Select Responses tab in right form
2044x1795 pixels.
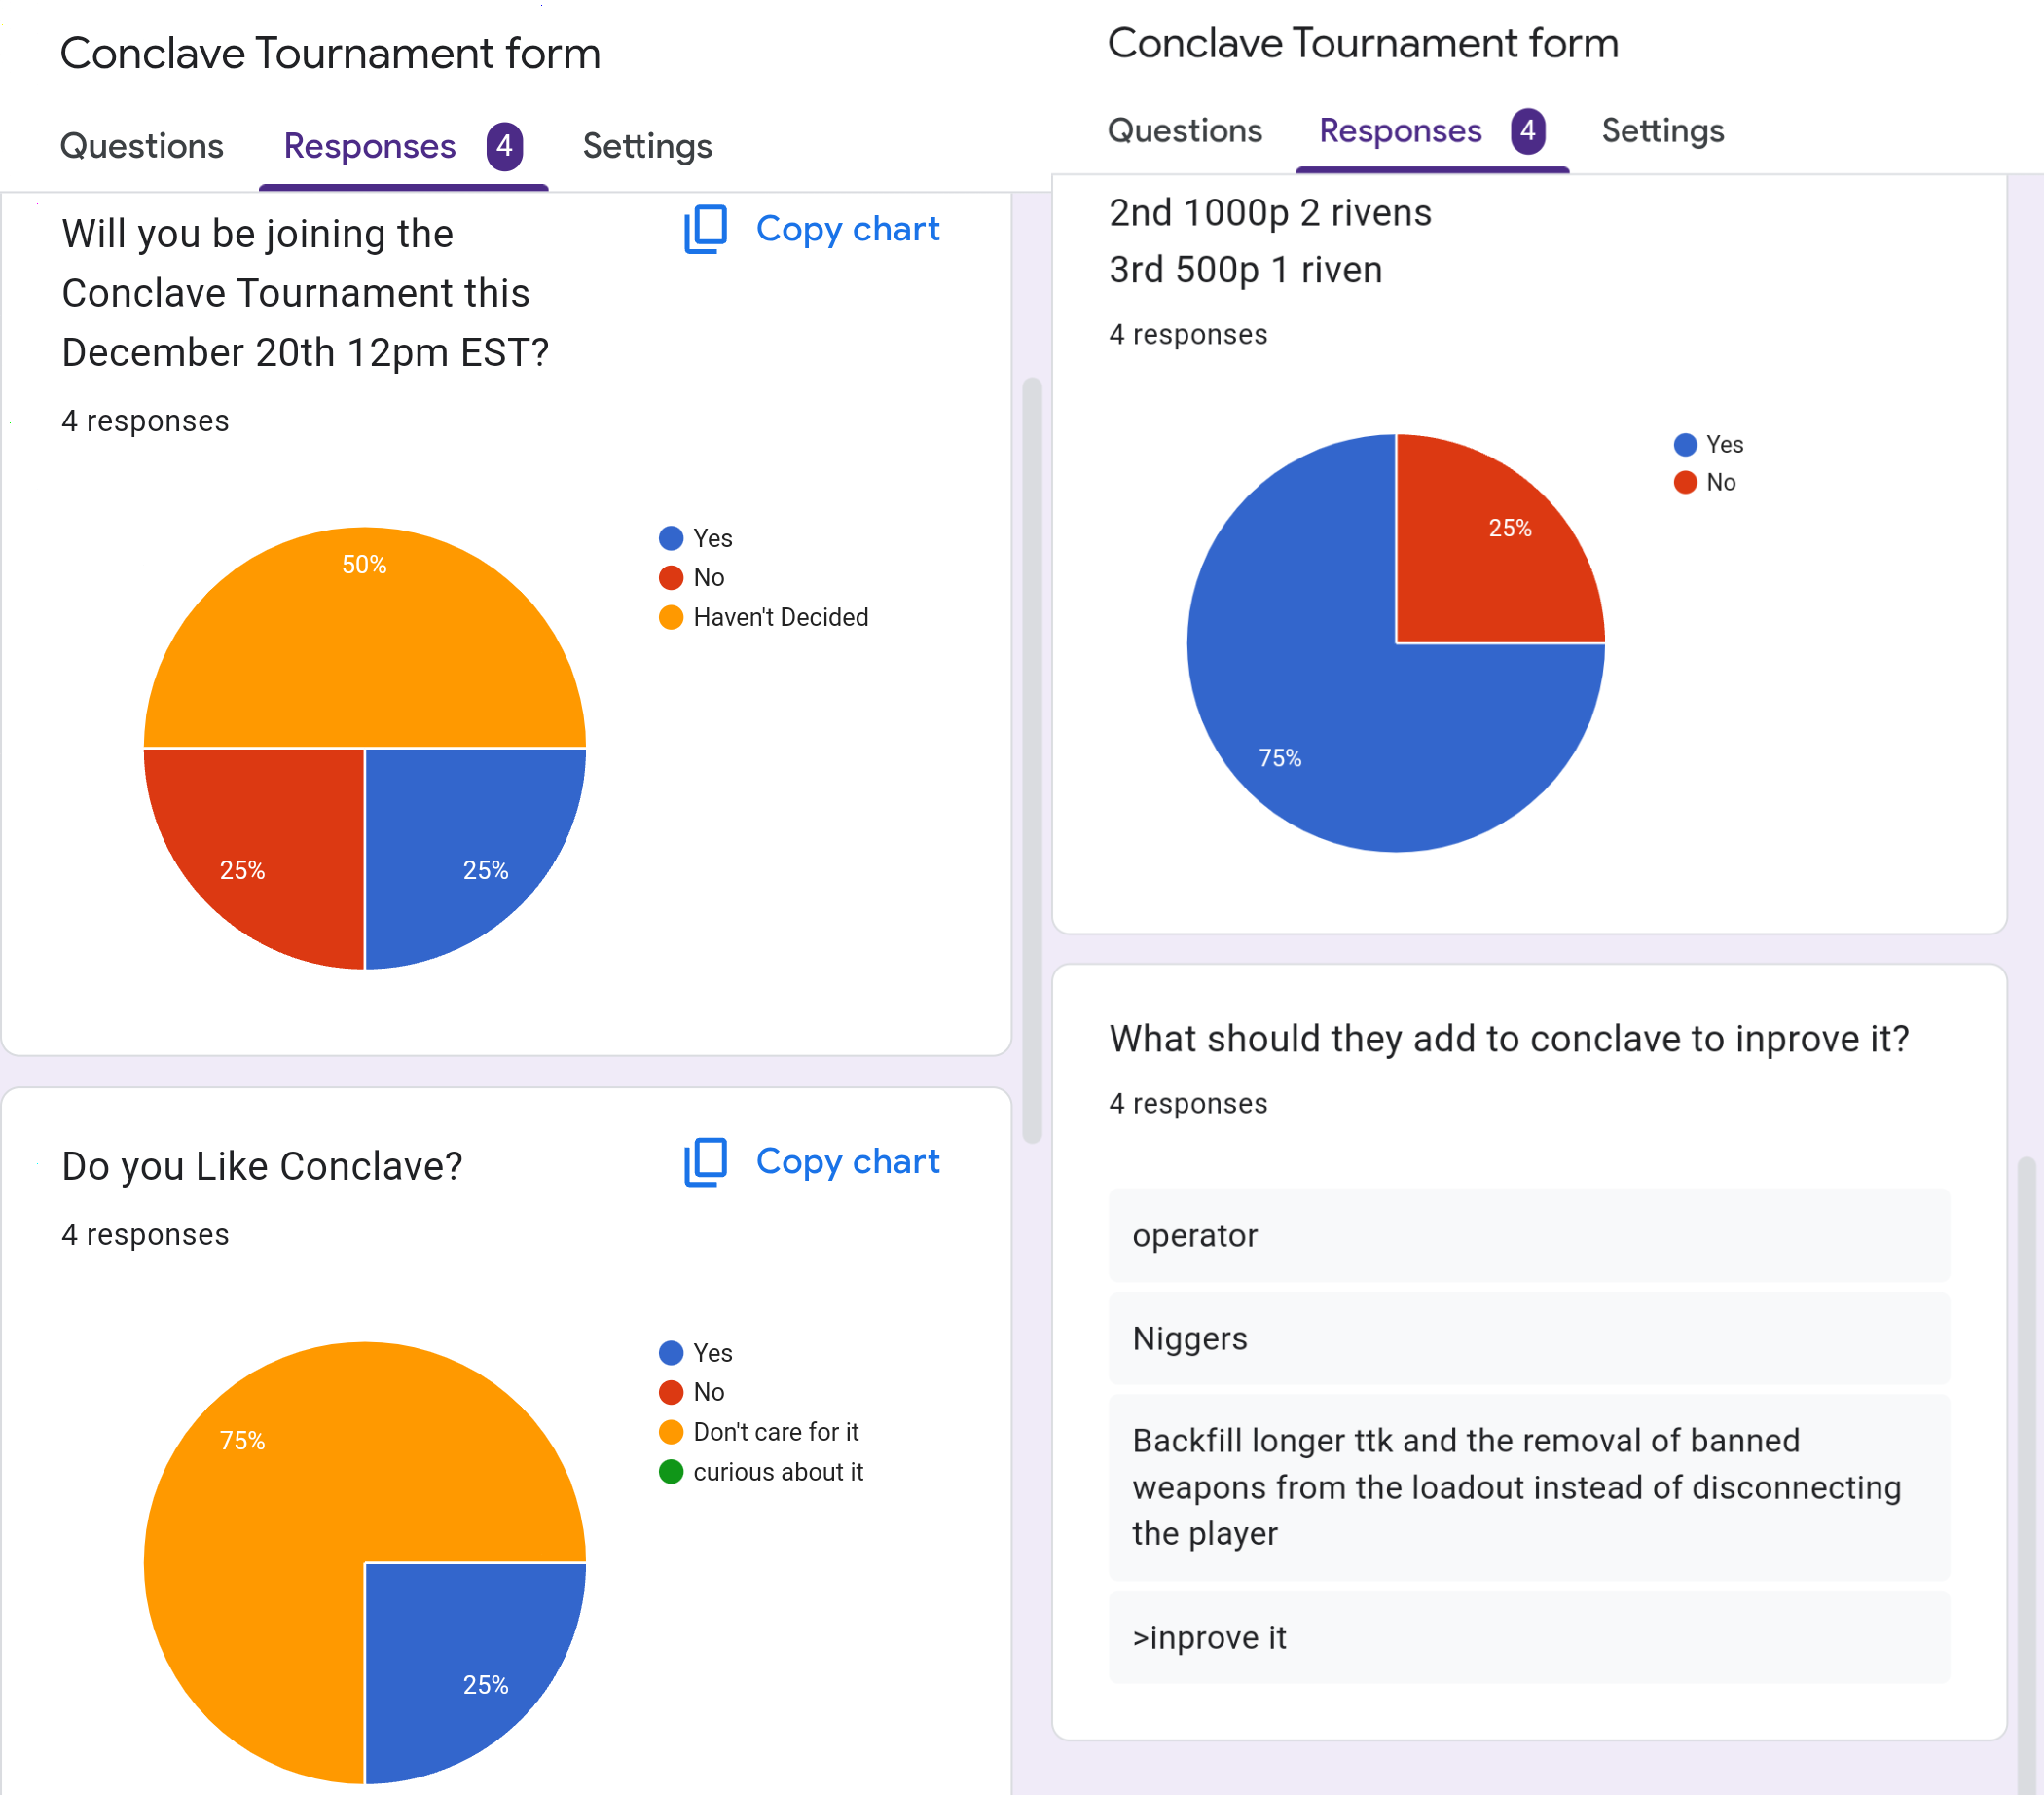(x=1400, y=131)
